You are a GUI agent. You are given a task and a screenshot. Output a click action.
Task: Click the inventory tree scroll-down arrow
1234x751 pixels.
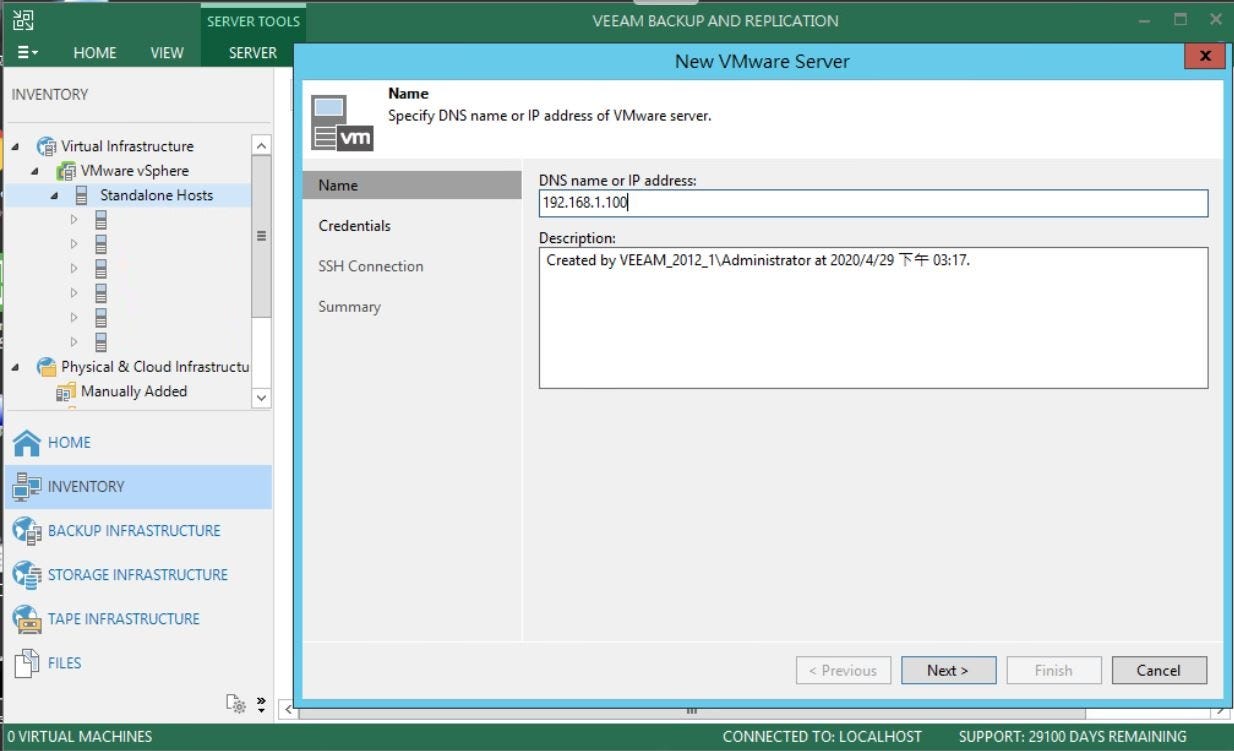tap(261, 397)
